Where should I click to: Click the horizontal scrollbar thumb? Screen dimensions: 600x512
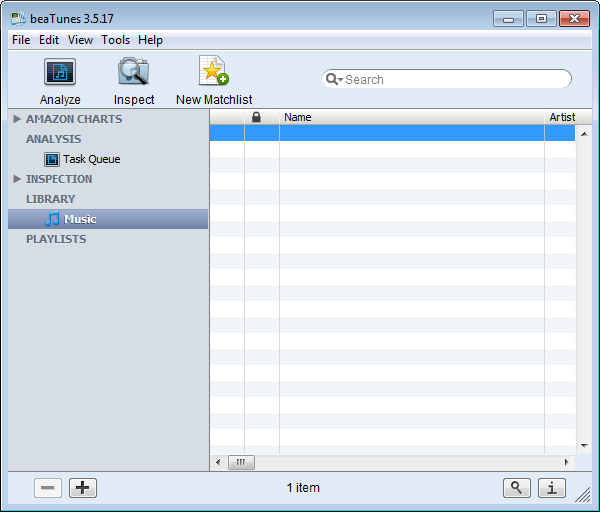241,462
